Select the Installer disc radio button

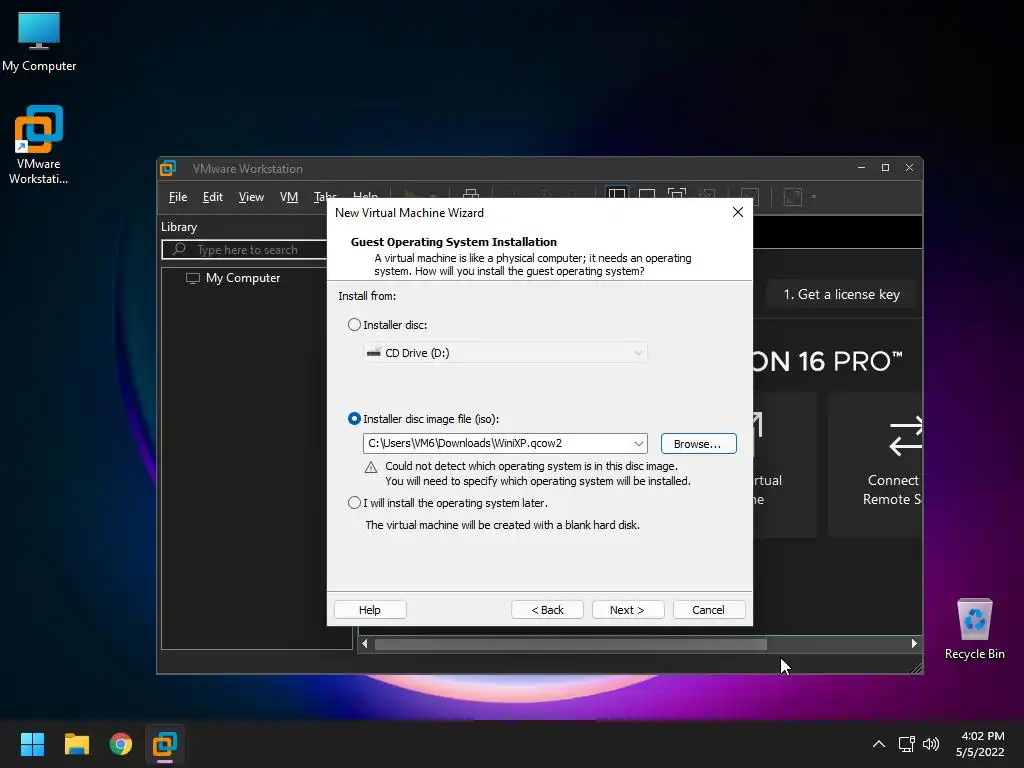[354, 325]
